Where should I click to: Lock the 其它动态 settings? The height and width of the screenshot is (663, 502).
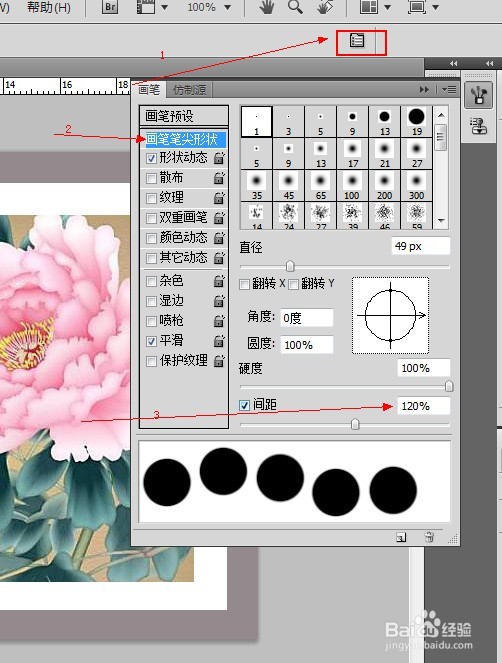[219, 258]
